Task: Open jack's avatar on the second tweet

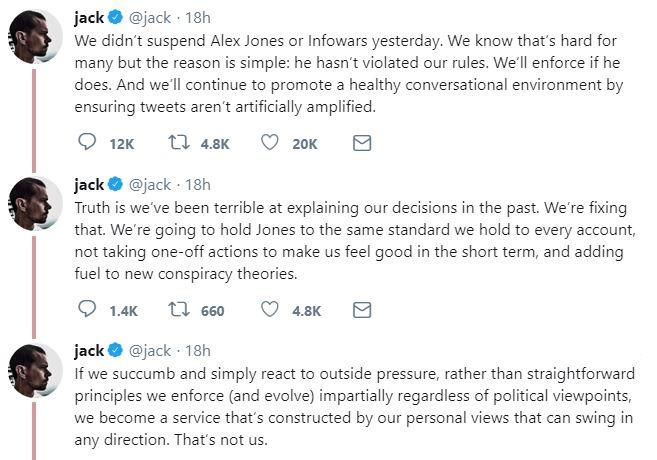Action: pyautogui.click(x=35, y=204)
